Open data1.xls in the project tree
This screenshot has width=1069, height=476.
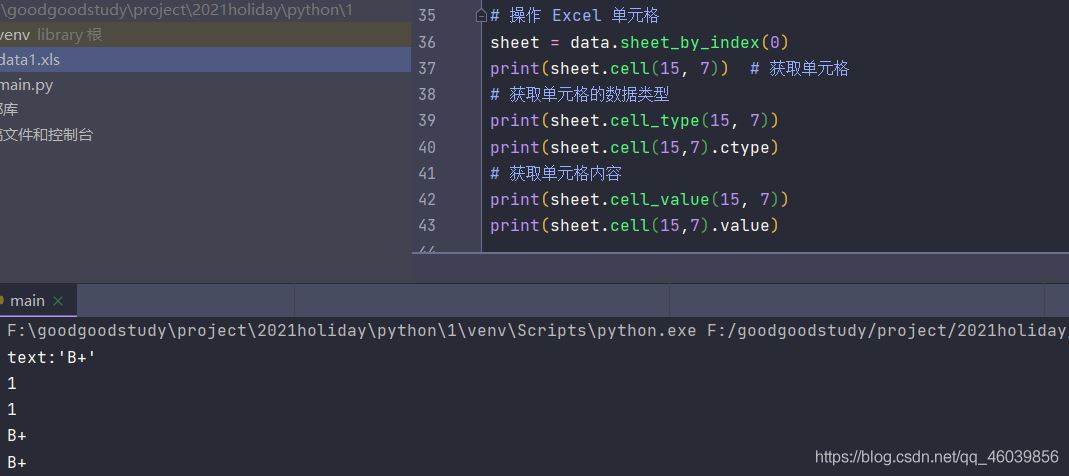tap(30, 60)
